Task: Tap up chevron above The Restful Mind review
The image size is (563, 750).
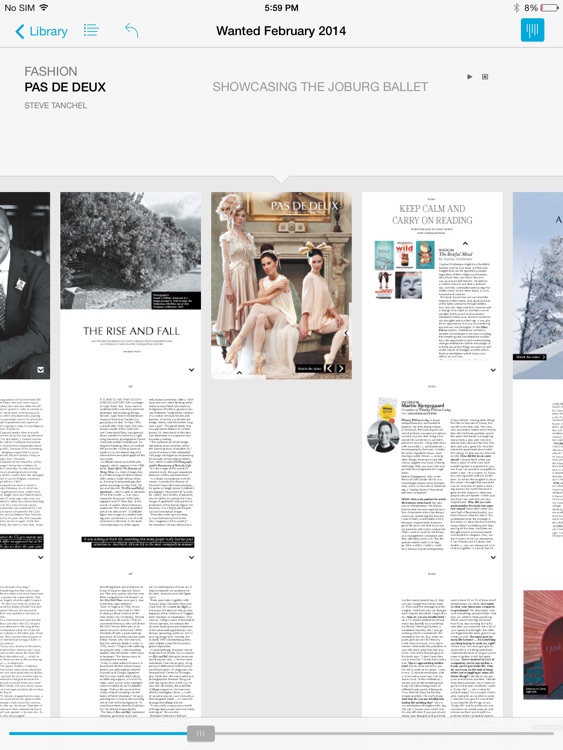Action: (x=465, y=243)
